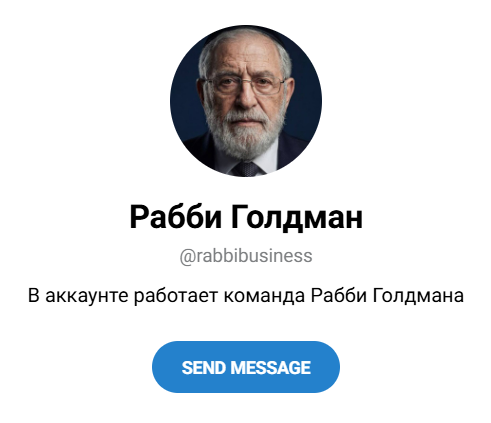Open the round profile photo
Viewport: 491px width, 423px height.
246,101
